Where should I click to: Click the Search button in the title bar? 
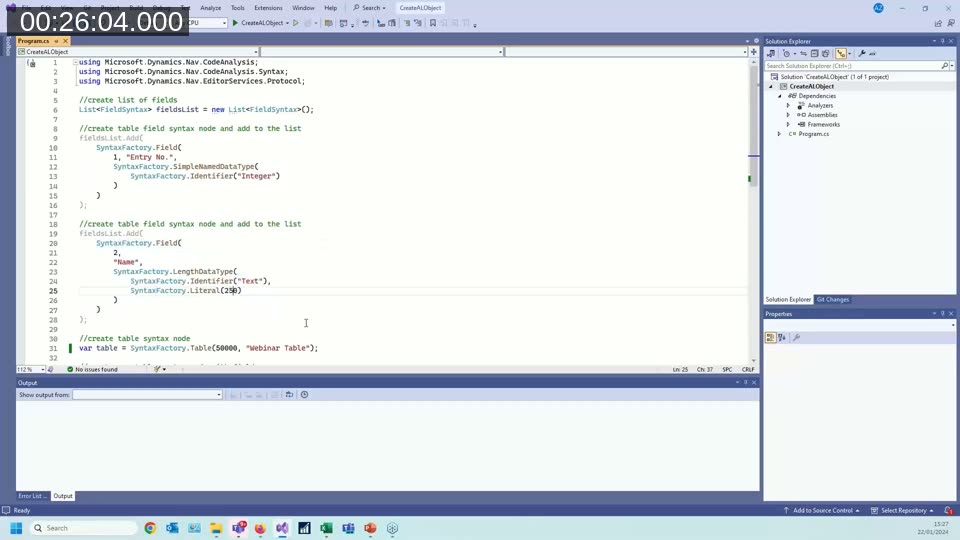(x=369, y=8)
